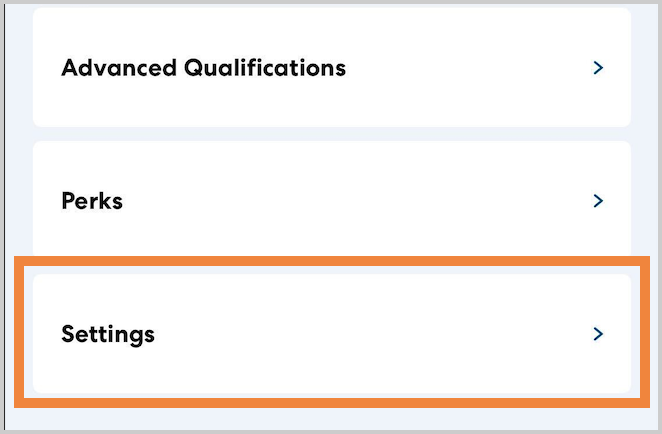Expand the Advanced Qualifications section

(x=598, y=68)
